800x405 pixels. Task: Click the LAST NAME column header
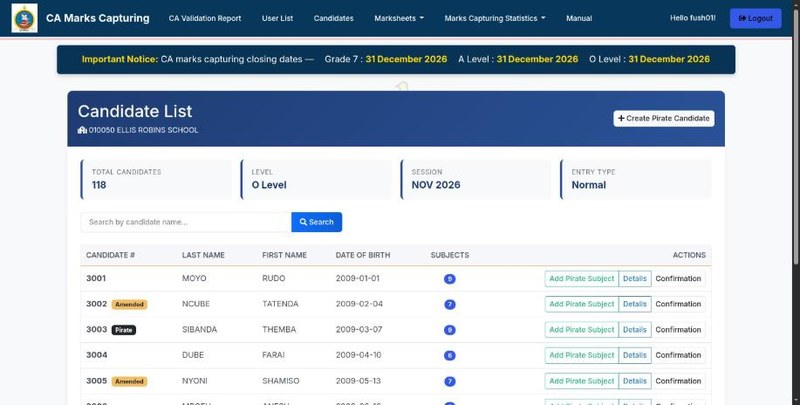[x=203, y=255]
